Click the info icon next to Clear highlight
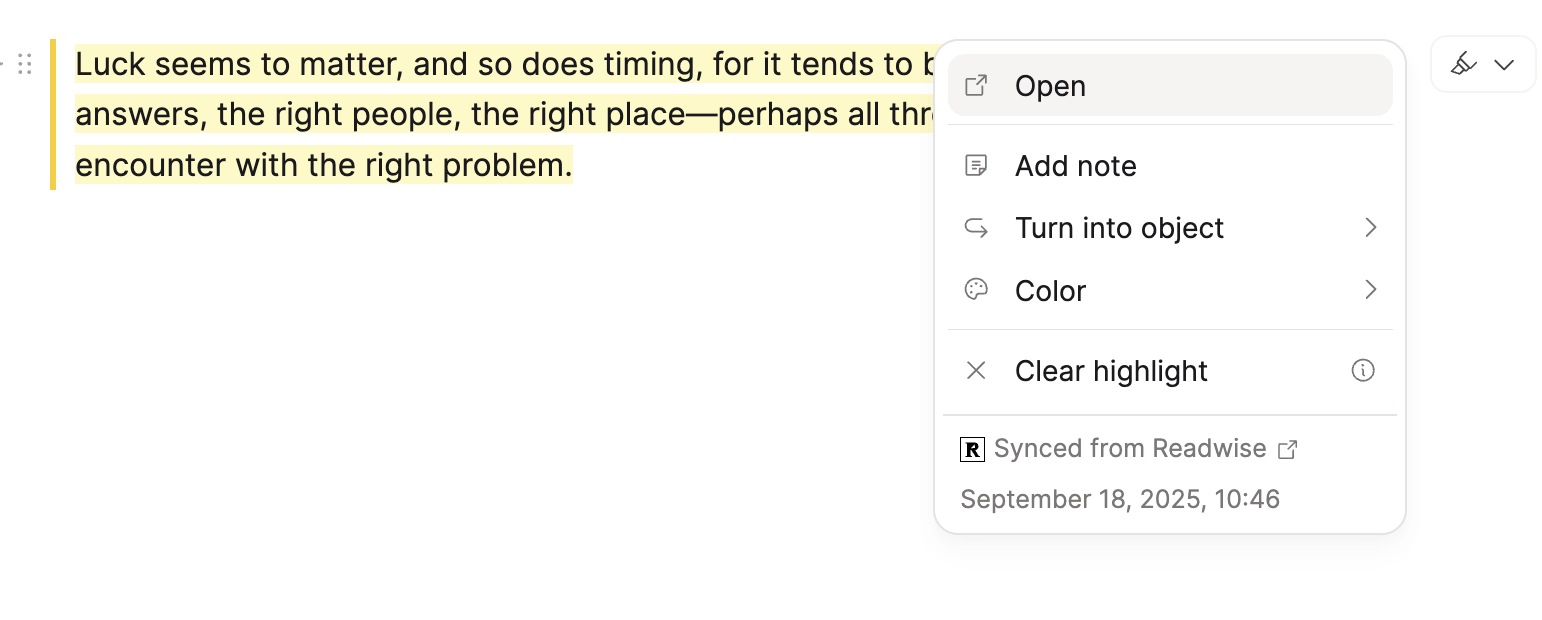 coord(1362,370)
